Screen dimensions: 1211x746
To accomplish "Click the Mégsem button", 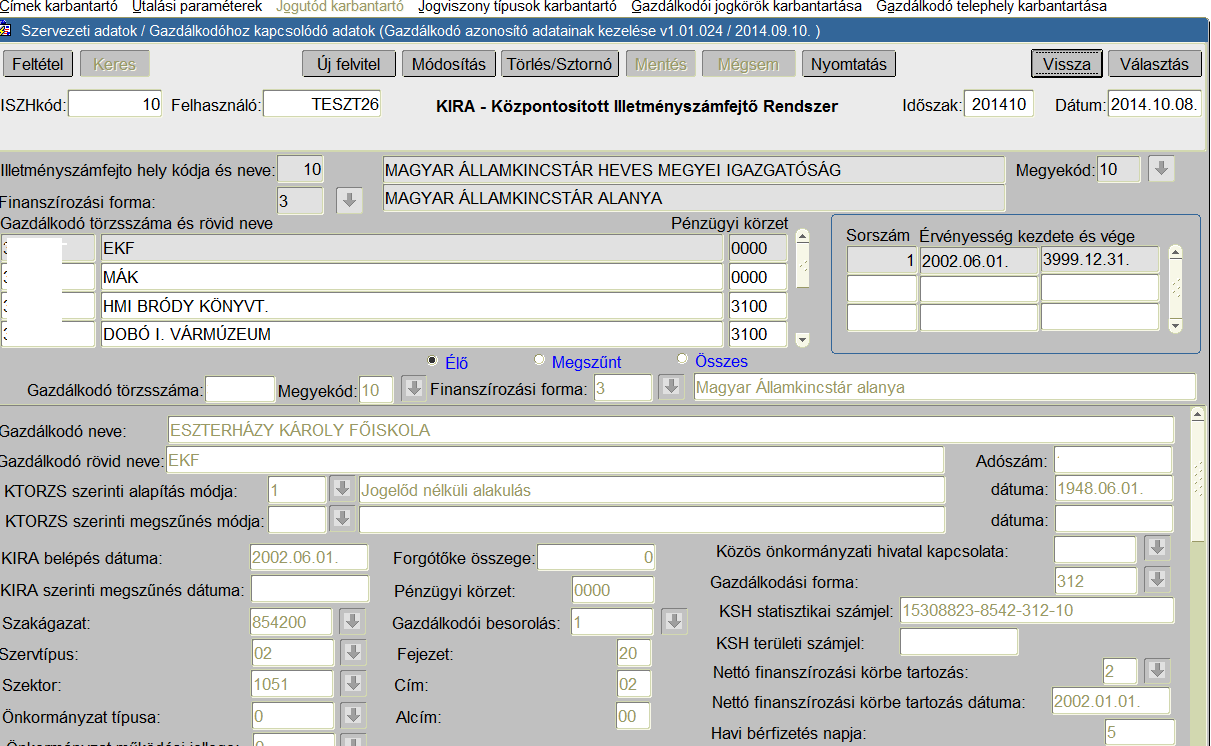I will click(x=748, y=64).
